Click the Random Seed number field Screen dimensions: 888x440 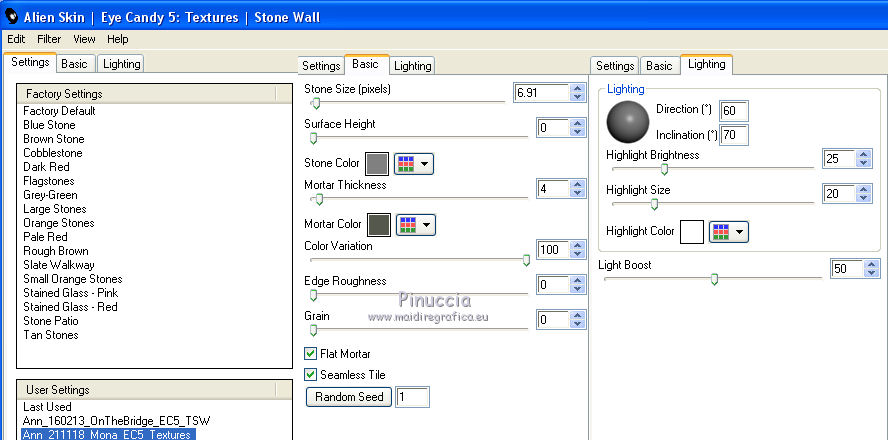tap(412, 397)
